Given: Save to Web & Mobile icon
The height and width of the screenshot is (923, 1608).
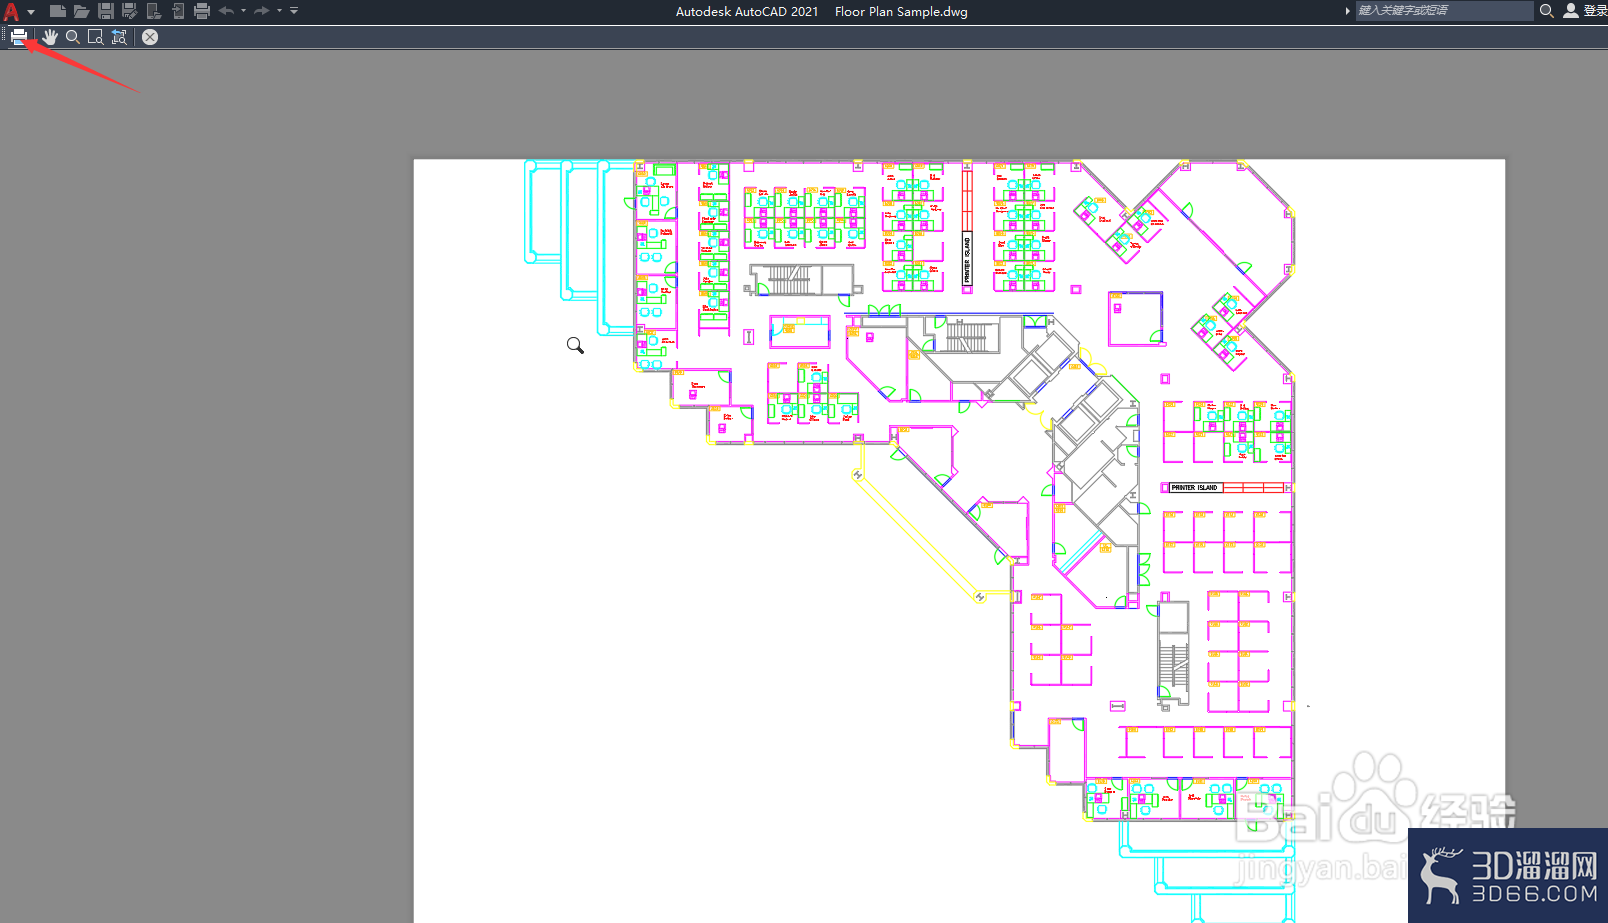Looking at the screenshot, I should (x=178, y=11).
